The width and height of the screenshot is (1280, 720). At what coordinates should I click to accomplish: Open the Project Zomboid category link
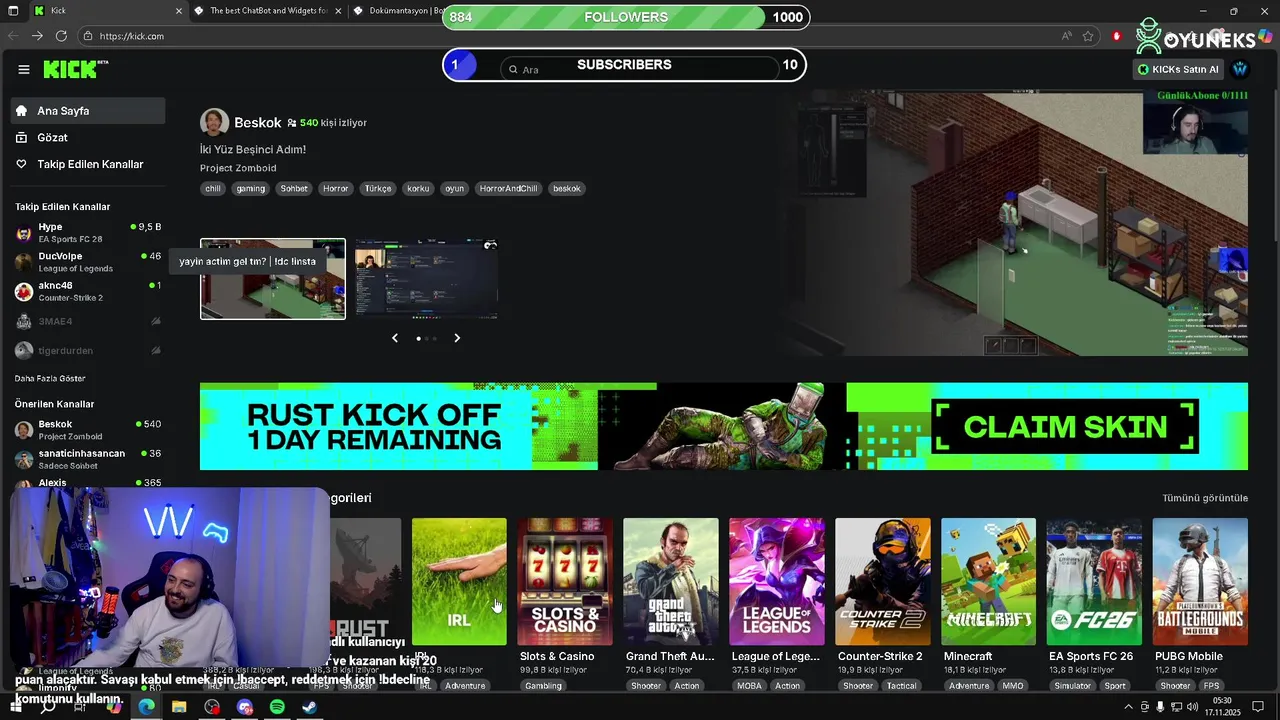pos(238,168)
